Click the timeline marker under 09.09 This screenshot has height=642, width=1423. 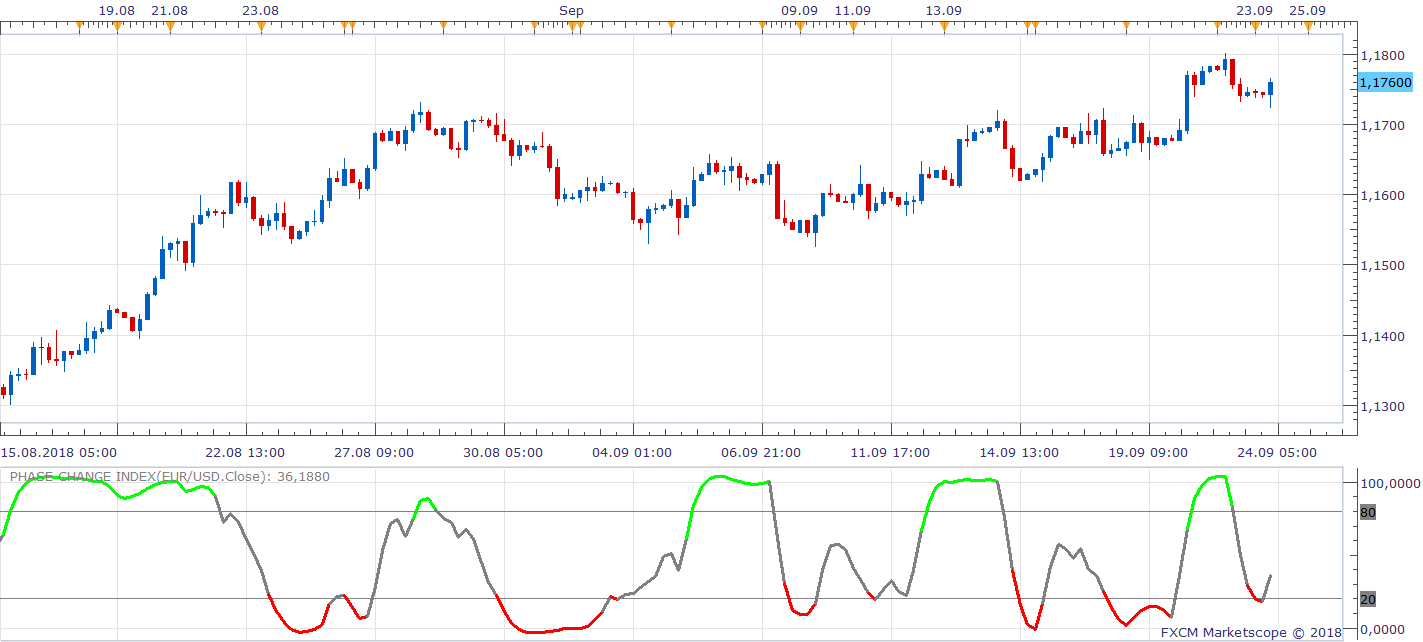[800, 27]
